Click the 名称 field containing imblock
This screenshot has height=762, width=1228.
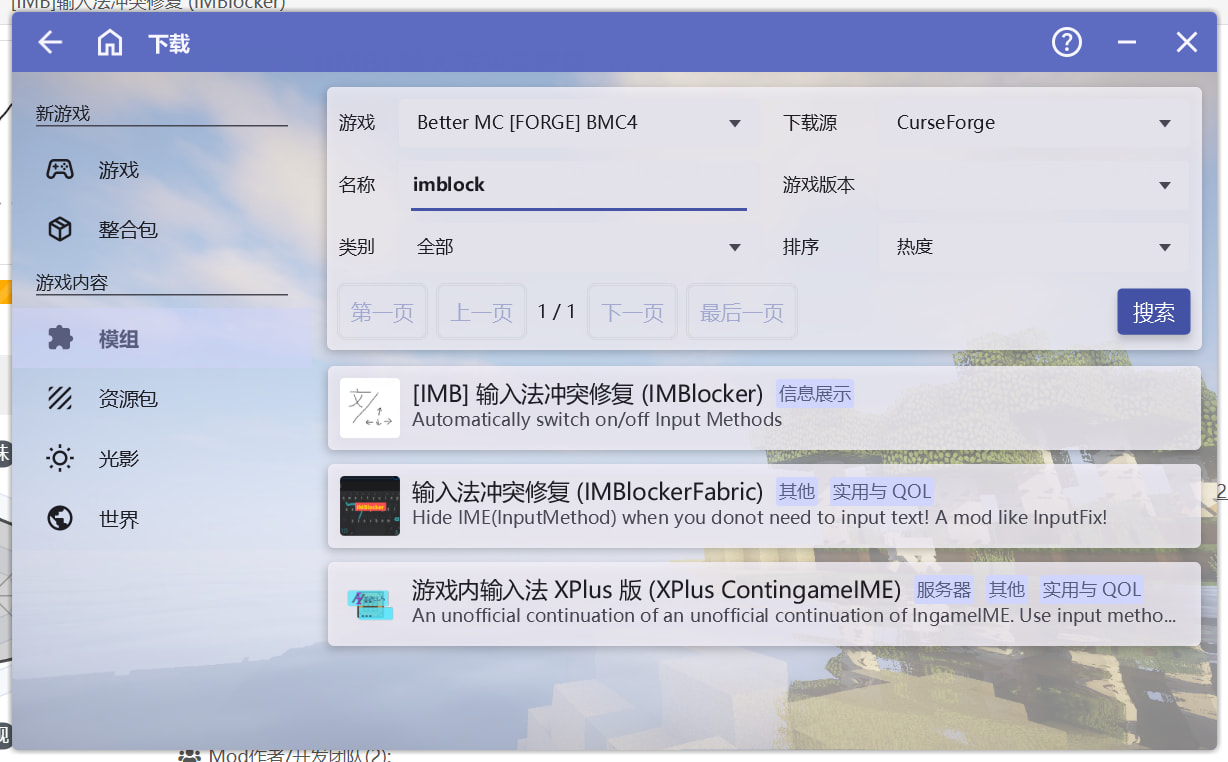pos(579,185)
